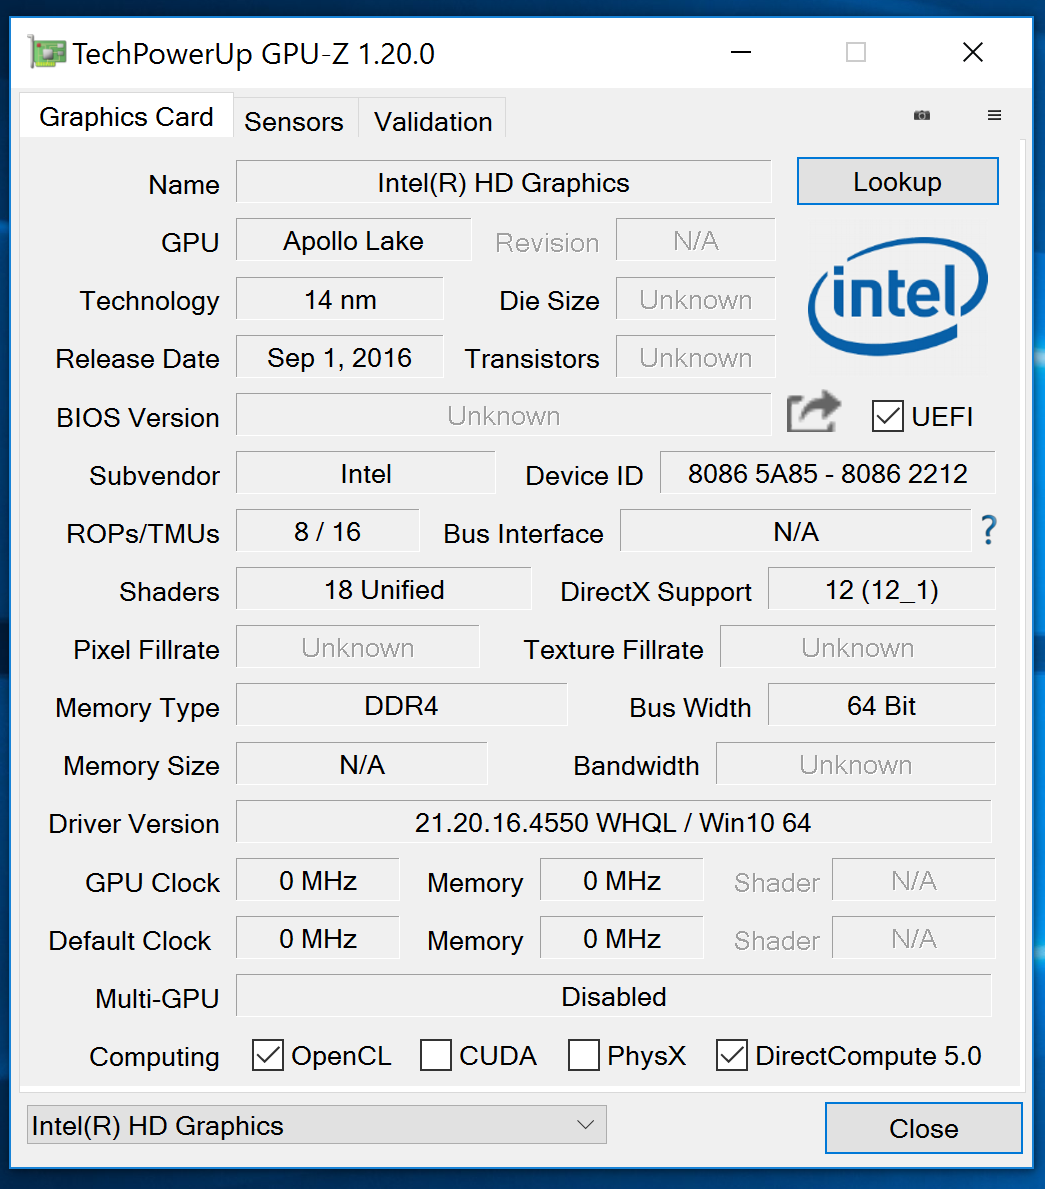
Task: Click the Subvendor field showing Intel
Action: pos(366,473)
